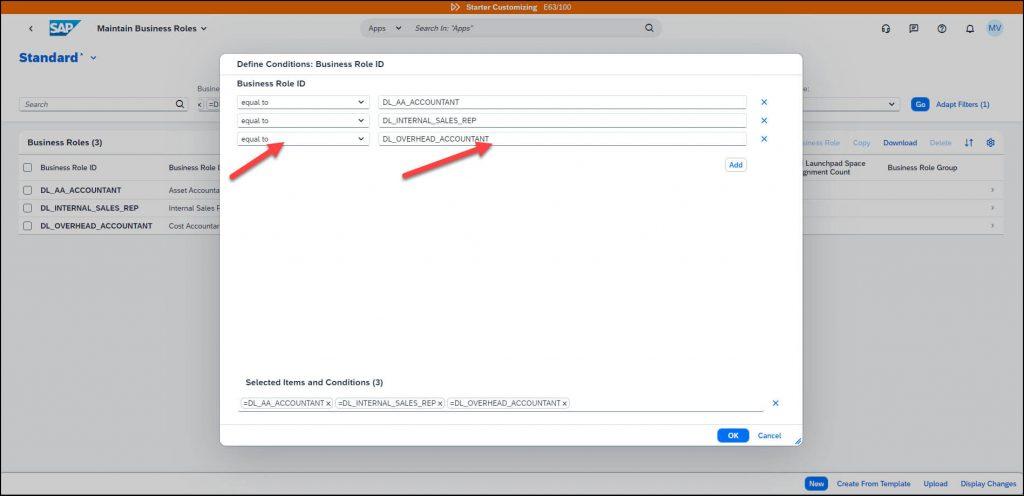
Task: Open Adapt Filters (1)
Action: click(963, 104)
